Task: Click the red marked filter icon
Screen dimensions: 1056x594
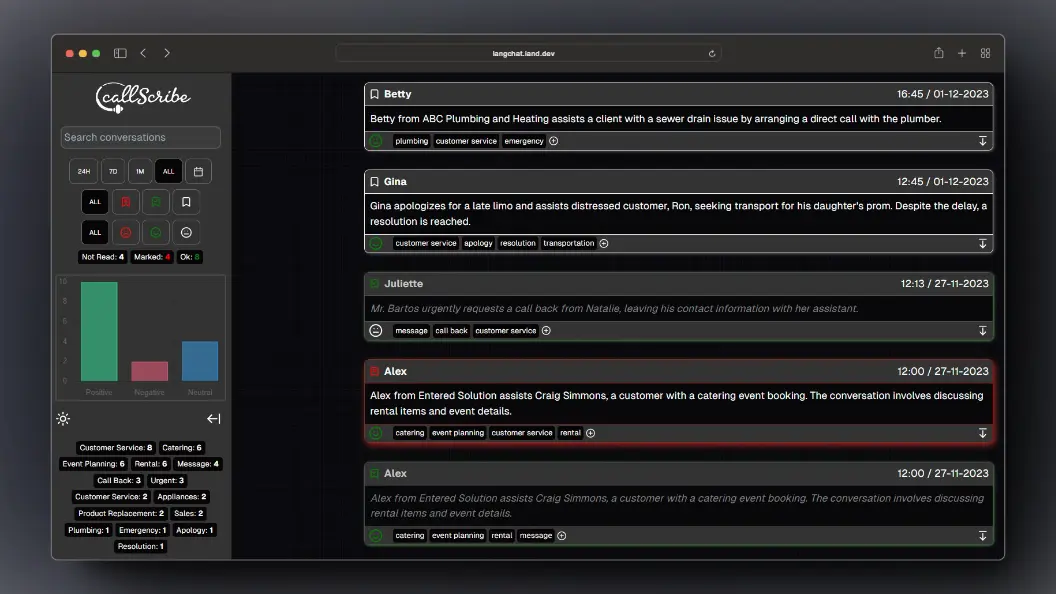Action: tap(125, 202)
